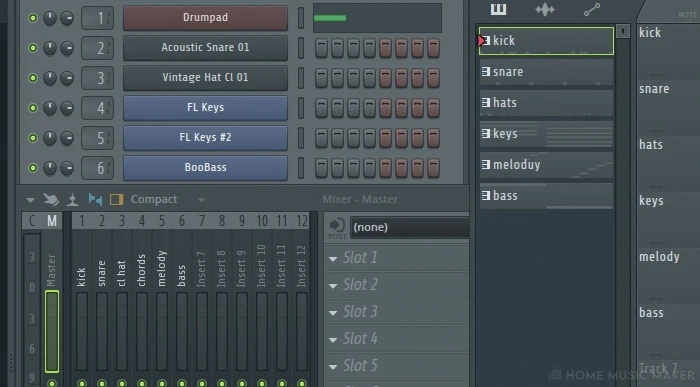700x387 pixels.
Task: Click pattern icon beside snare
Action: 486,71
